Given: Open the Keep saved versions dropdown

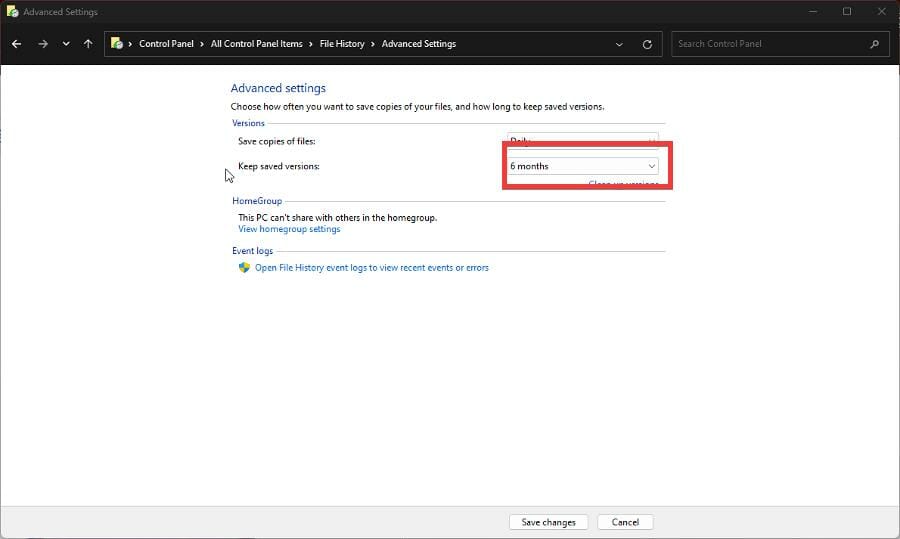Looking at the screenshot, I should pos(582,166).
